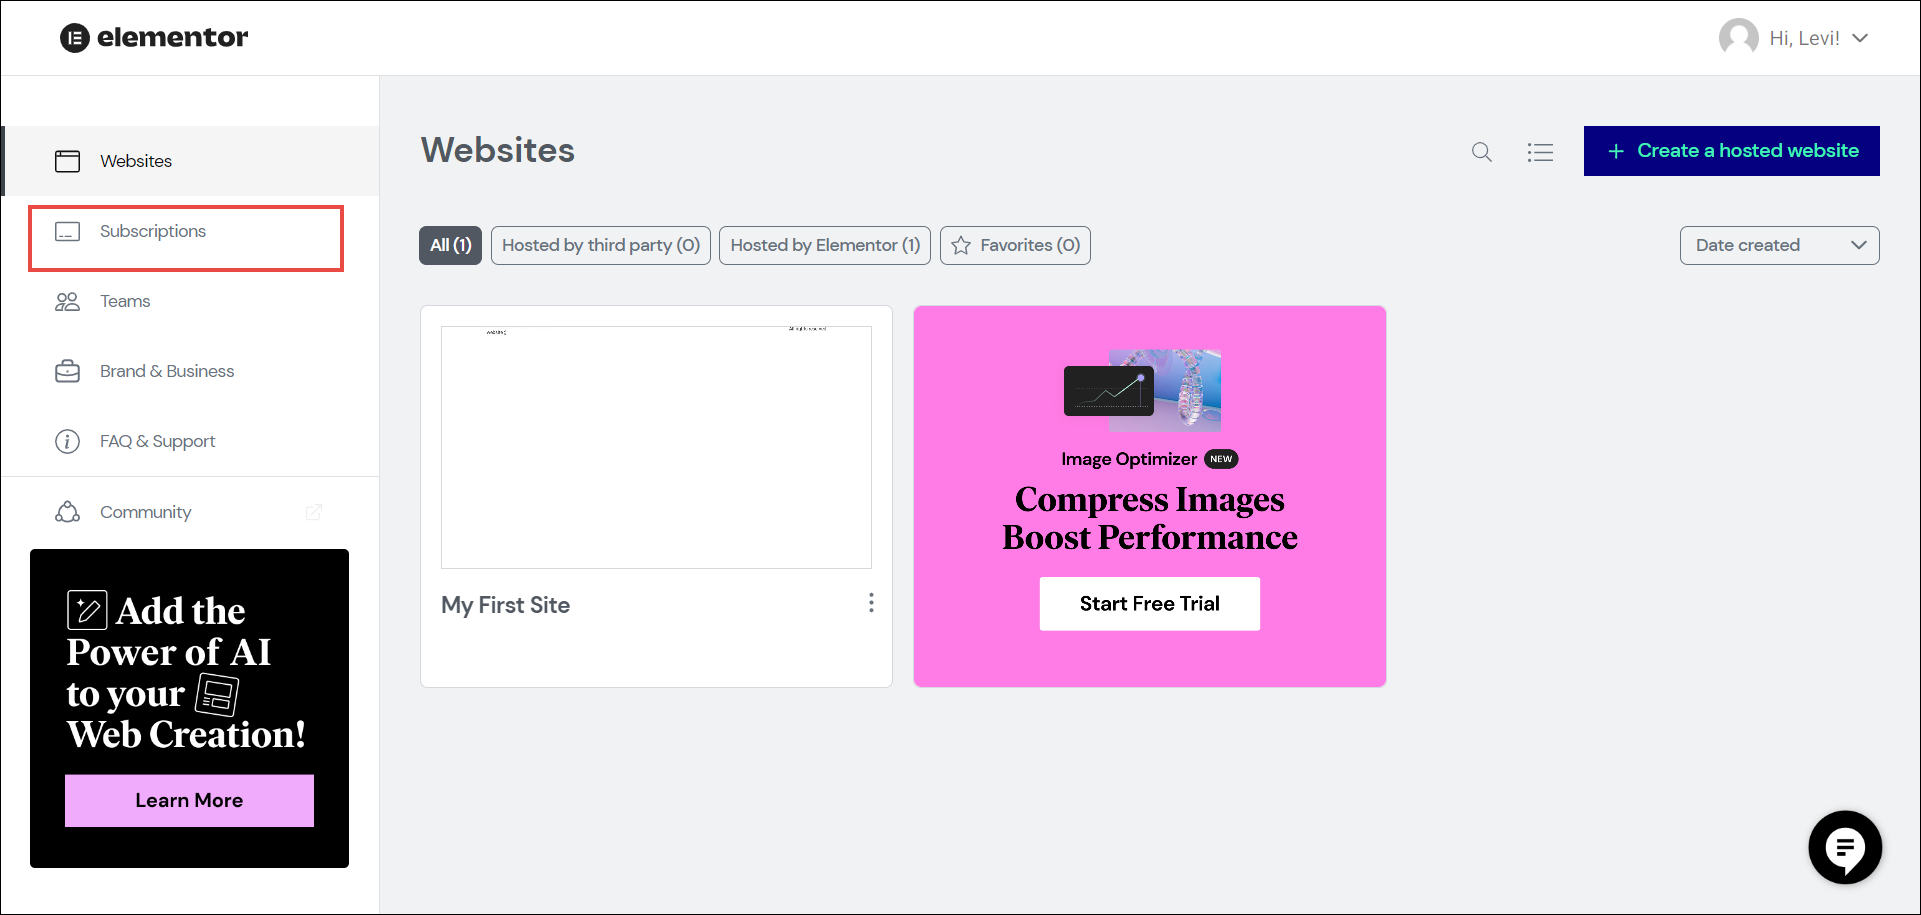Click the Favorites star icon
This screenshot has height=915, width=1921.
pyautogui.click(x=961, y=245)
